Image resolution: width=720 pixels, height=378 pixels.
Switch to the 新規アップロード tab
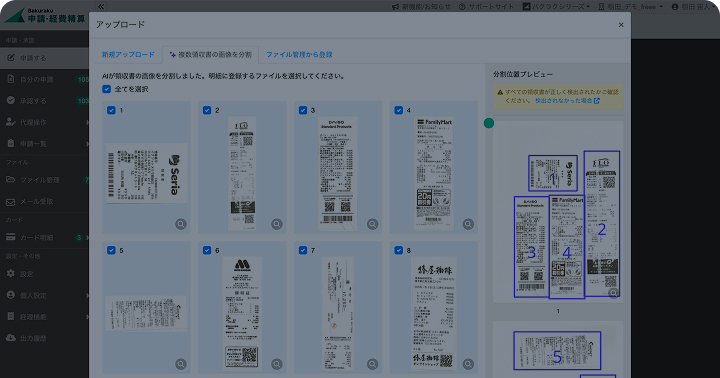click(x=128, y=55)
